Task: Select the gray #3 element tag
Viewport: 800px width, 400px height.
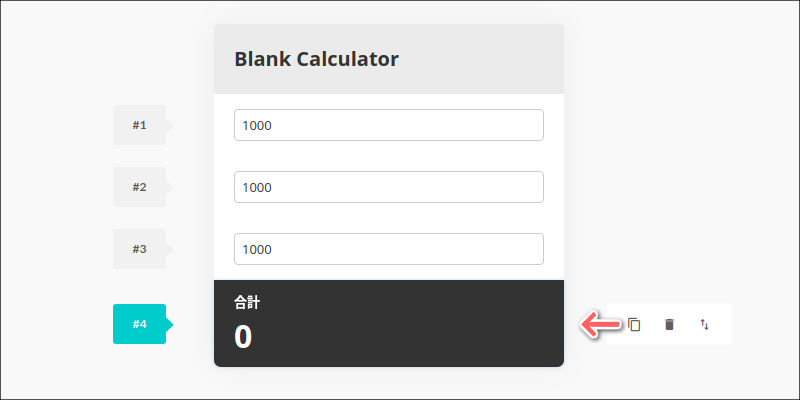Action: tap(139, 249)
